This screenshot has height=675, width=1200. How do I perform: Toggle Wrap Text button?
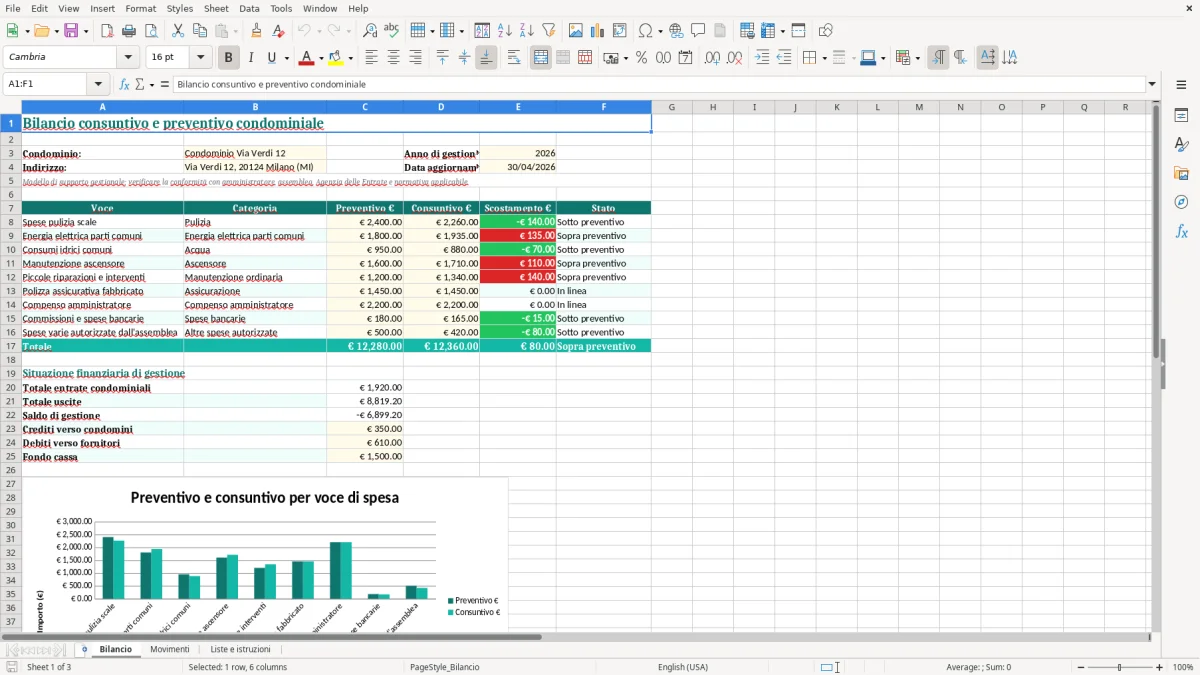tap(513, 58)
